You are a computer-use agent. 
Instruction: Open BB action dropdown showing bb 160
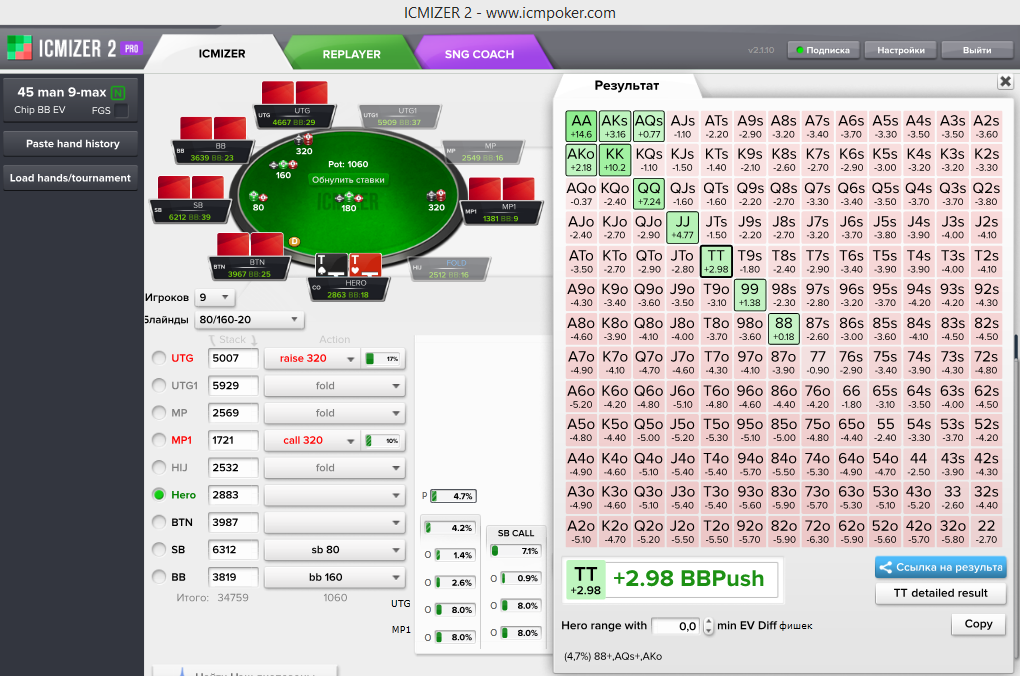pyautogui.click(x=334, y=577)
